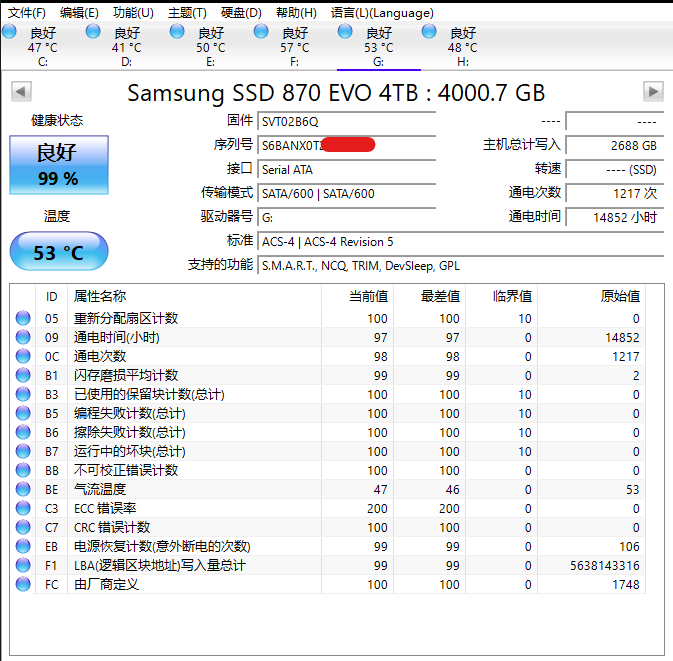Select the 气流温度 attribute row
673x661 pixels.
(328, 489)
